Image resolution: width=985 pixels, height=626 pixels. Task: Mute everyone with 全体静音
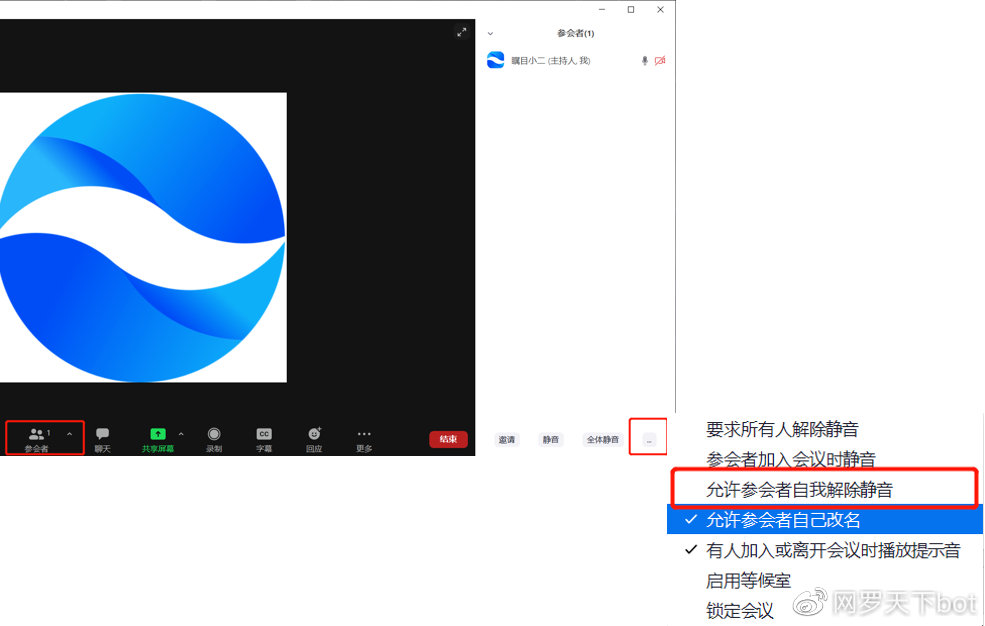coord(603,440)
